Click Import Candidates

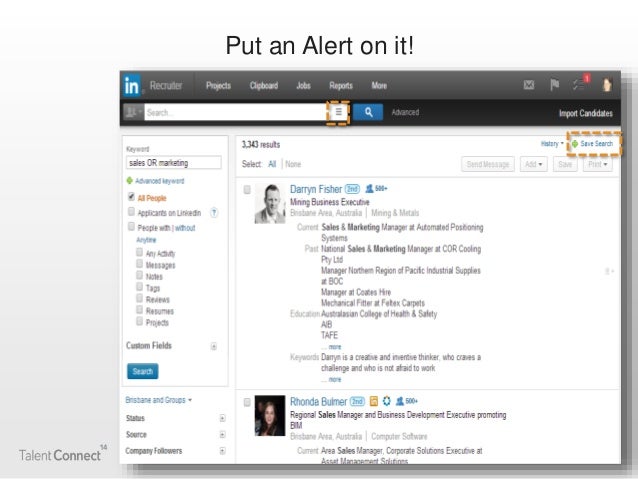coord(586,113)
